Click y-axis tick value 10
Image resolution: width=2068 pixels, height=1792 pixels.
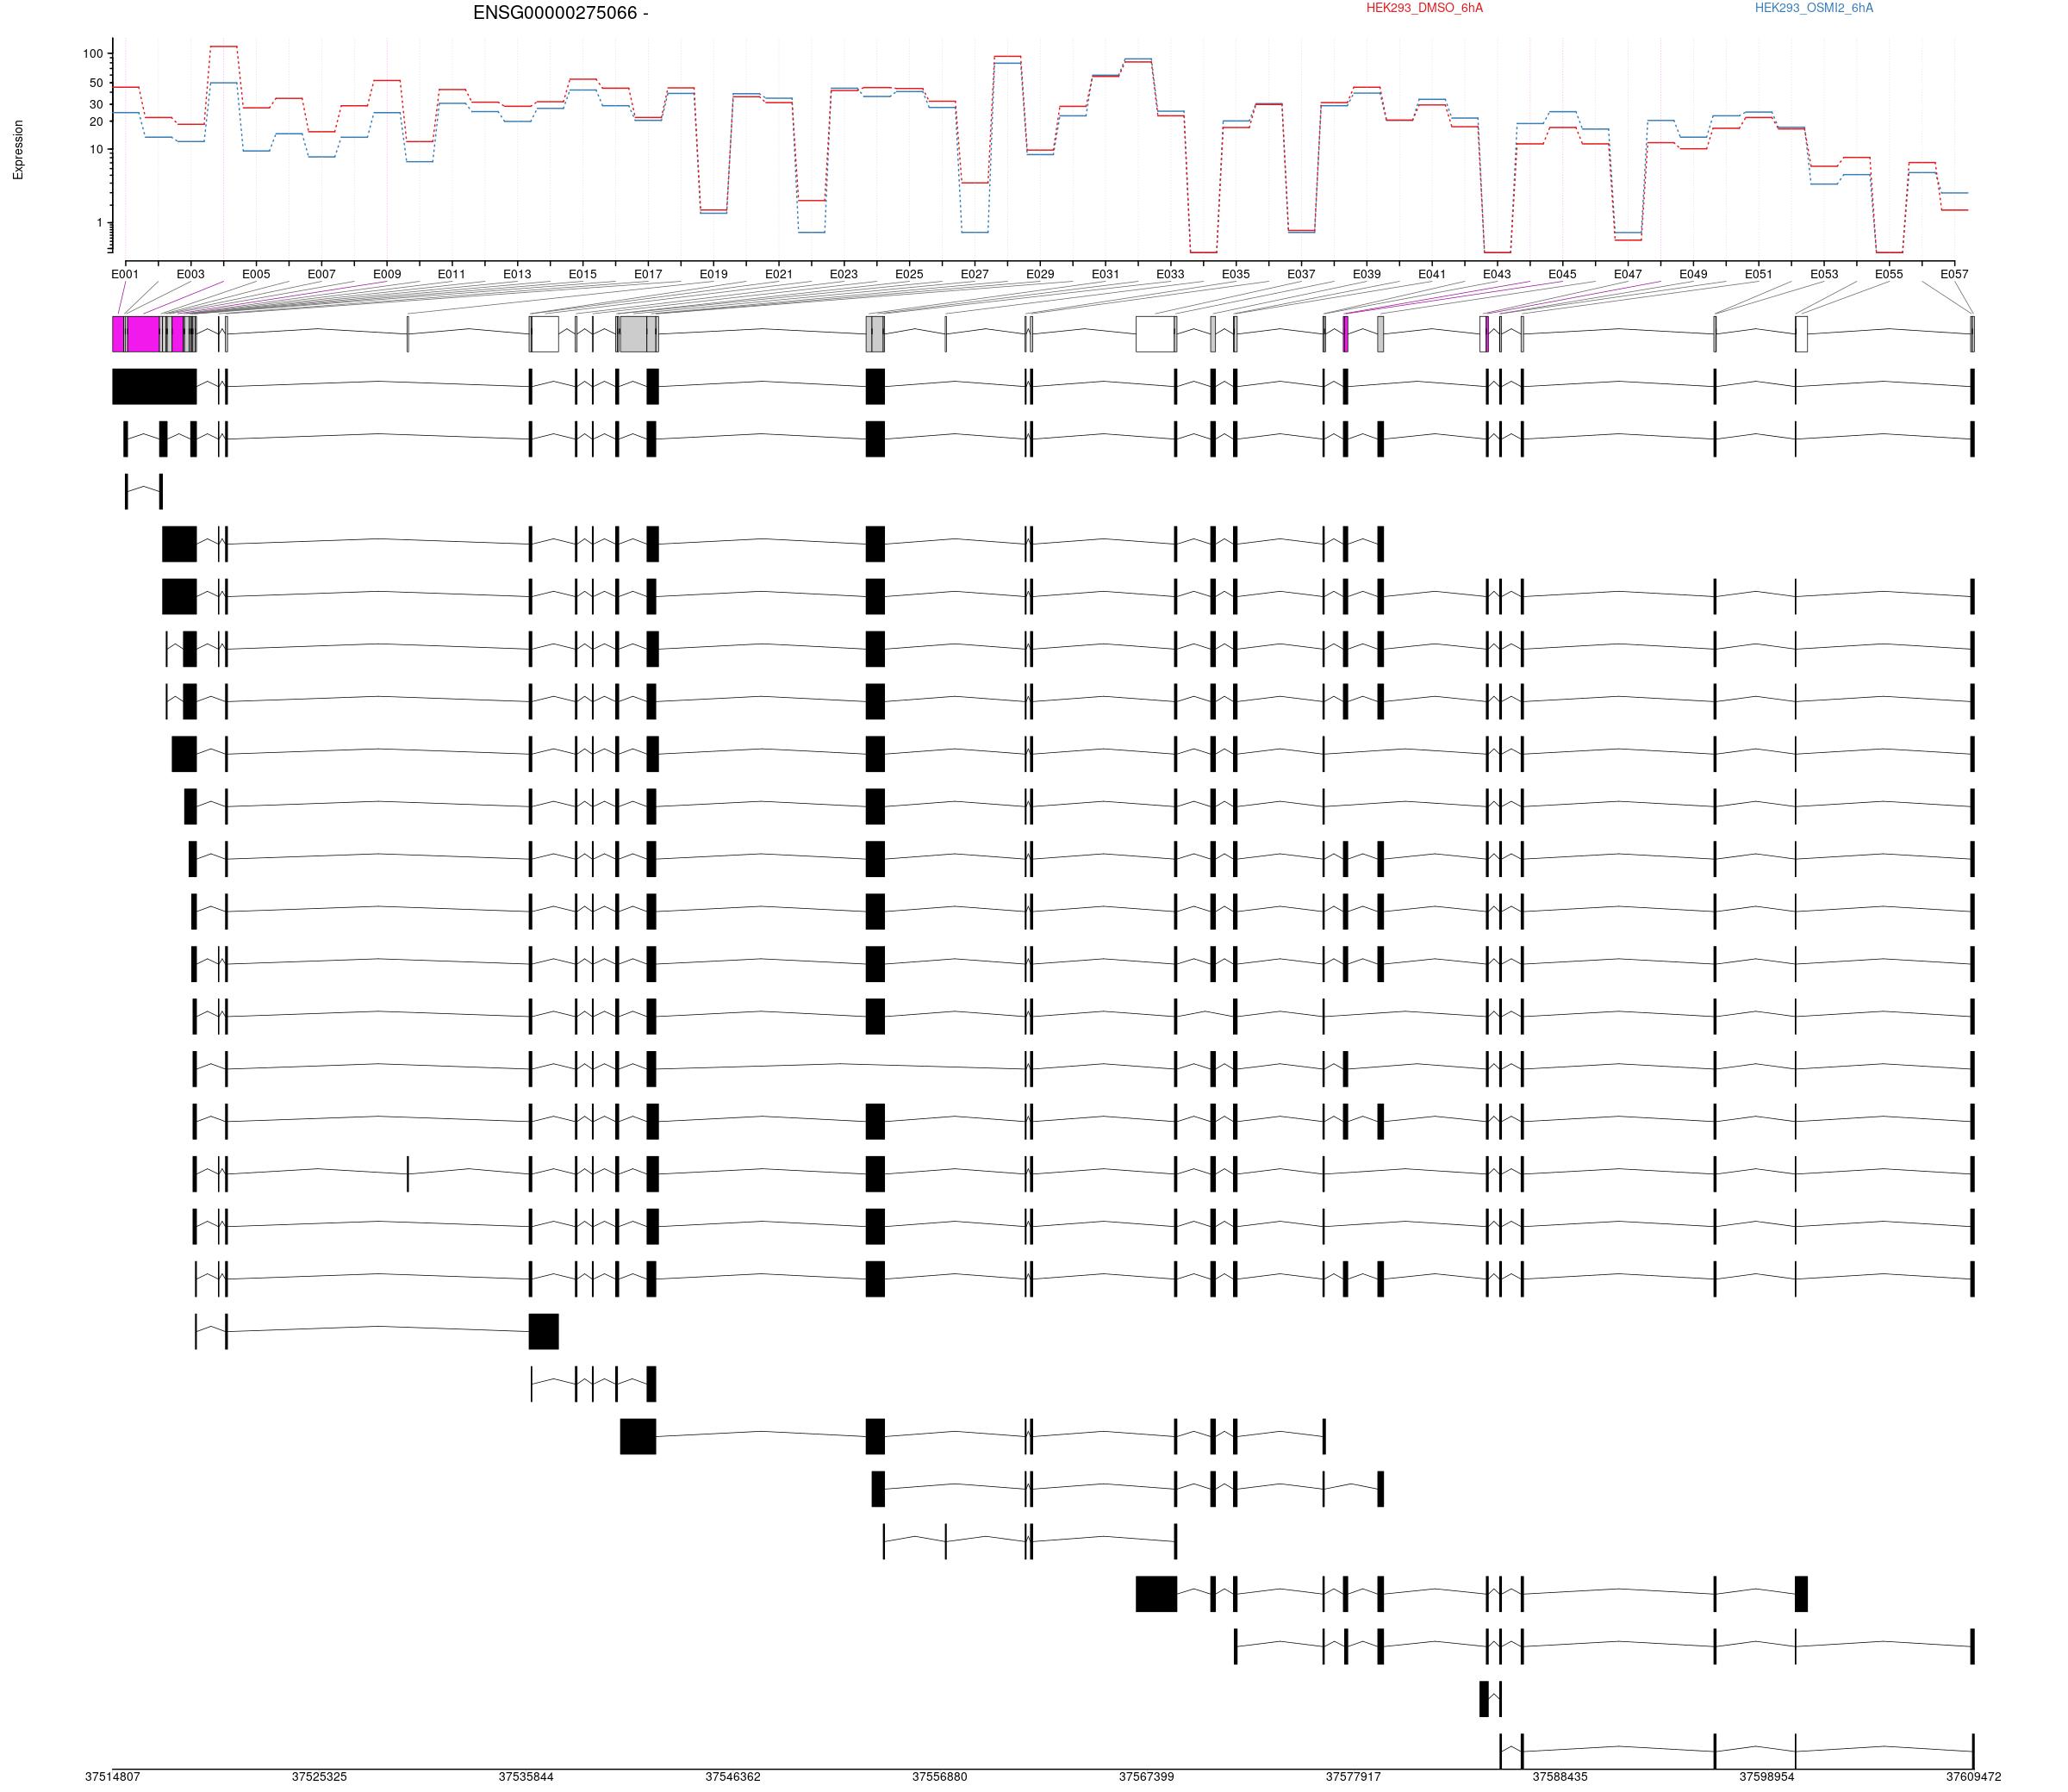tap(97, 150)
